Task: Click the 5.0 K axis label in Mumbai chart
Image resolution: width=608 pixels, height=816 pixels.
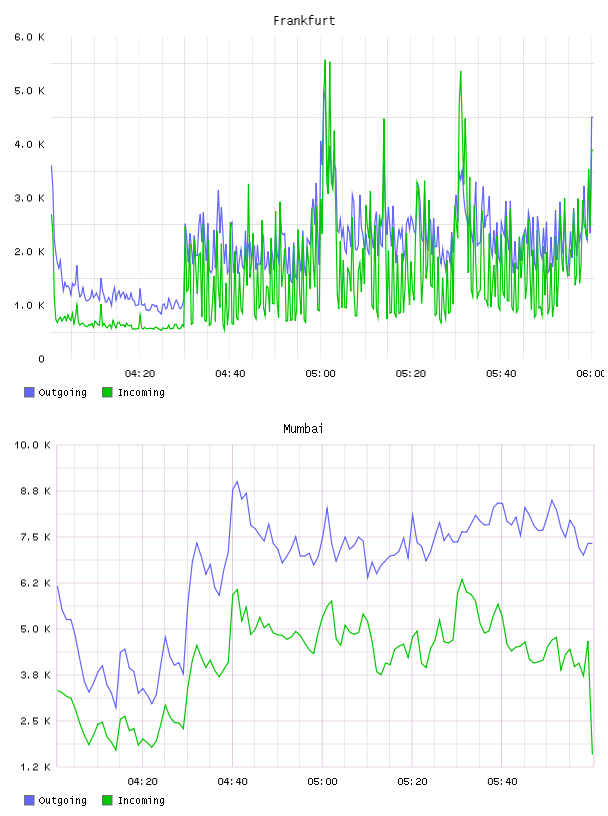Action: click(x=35, y=629)
